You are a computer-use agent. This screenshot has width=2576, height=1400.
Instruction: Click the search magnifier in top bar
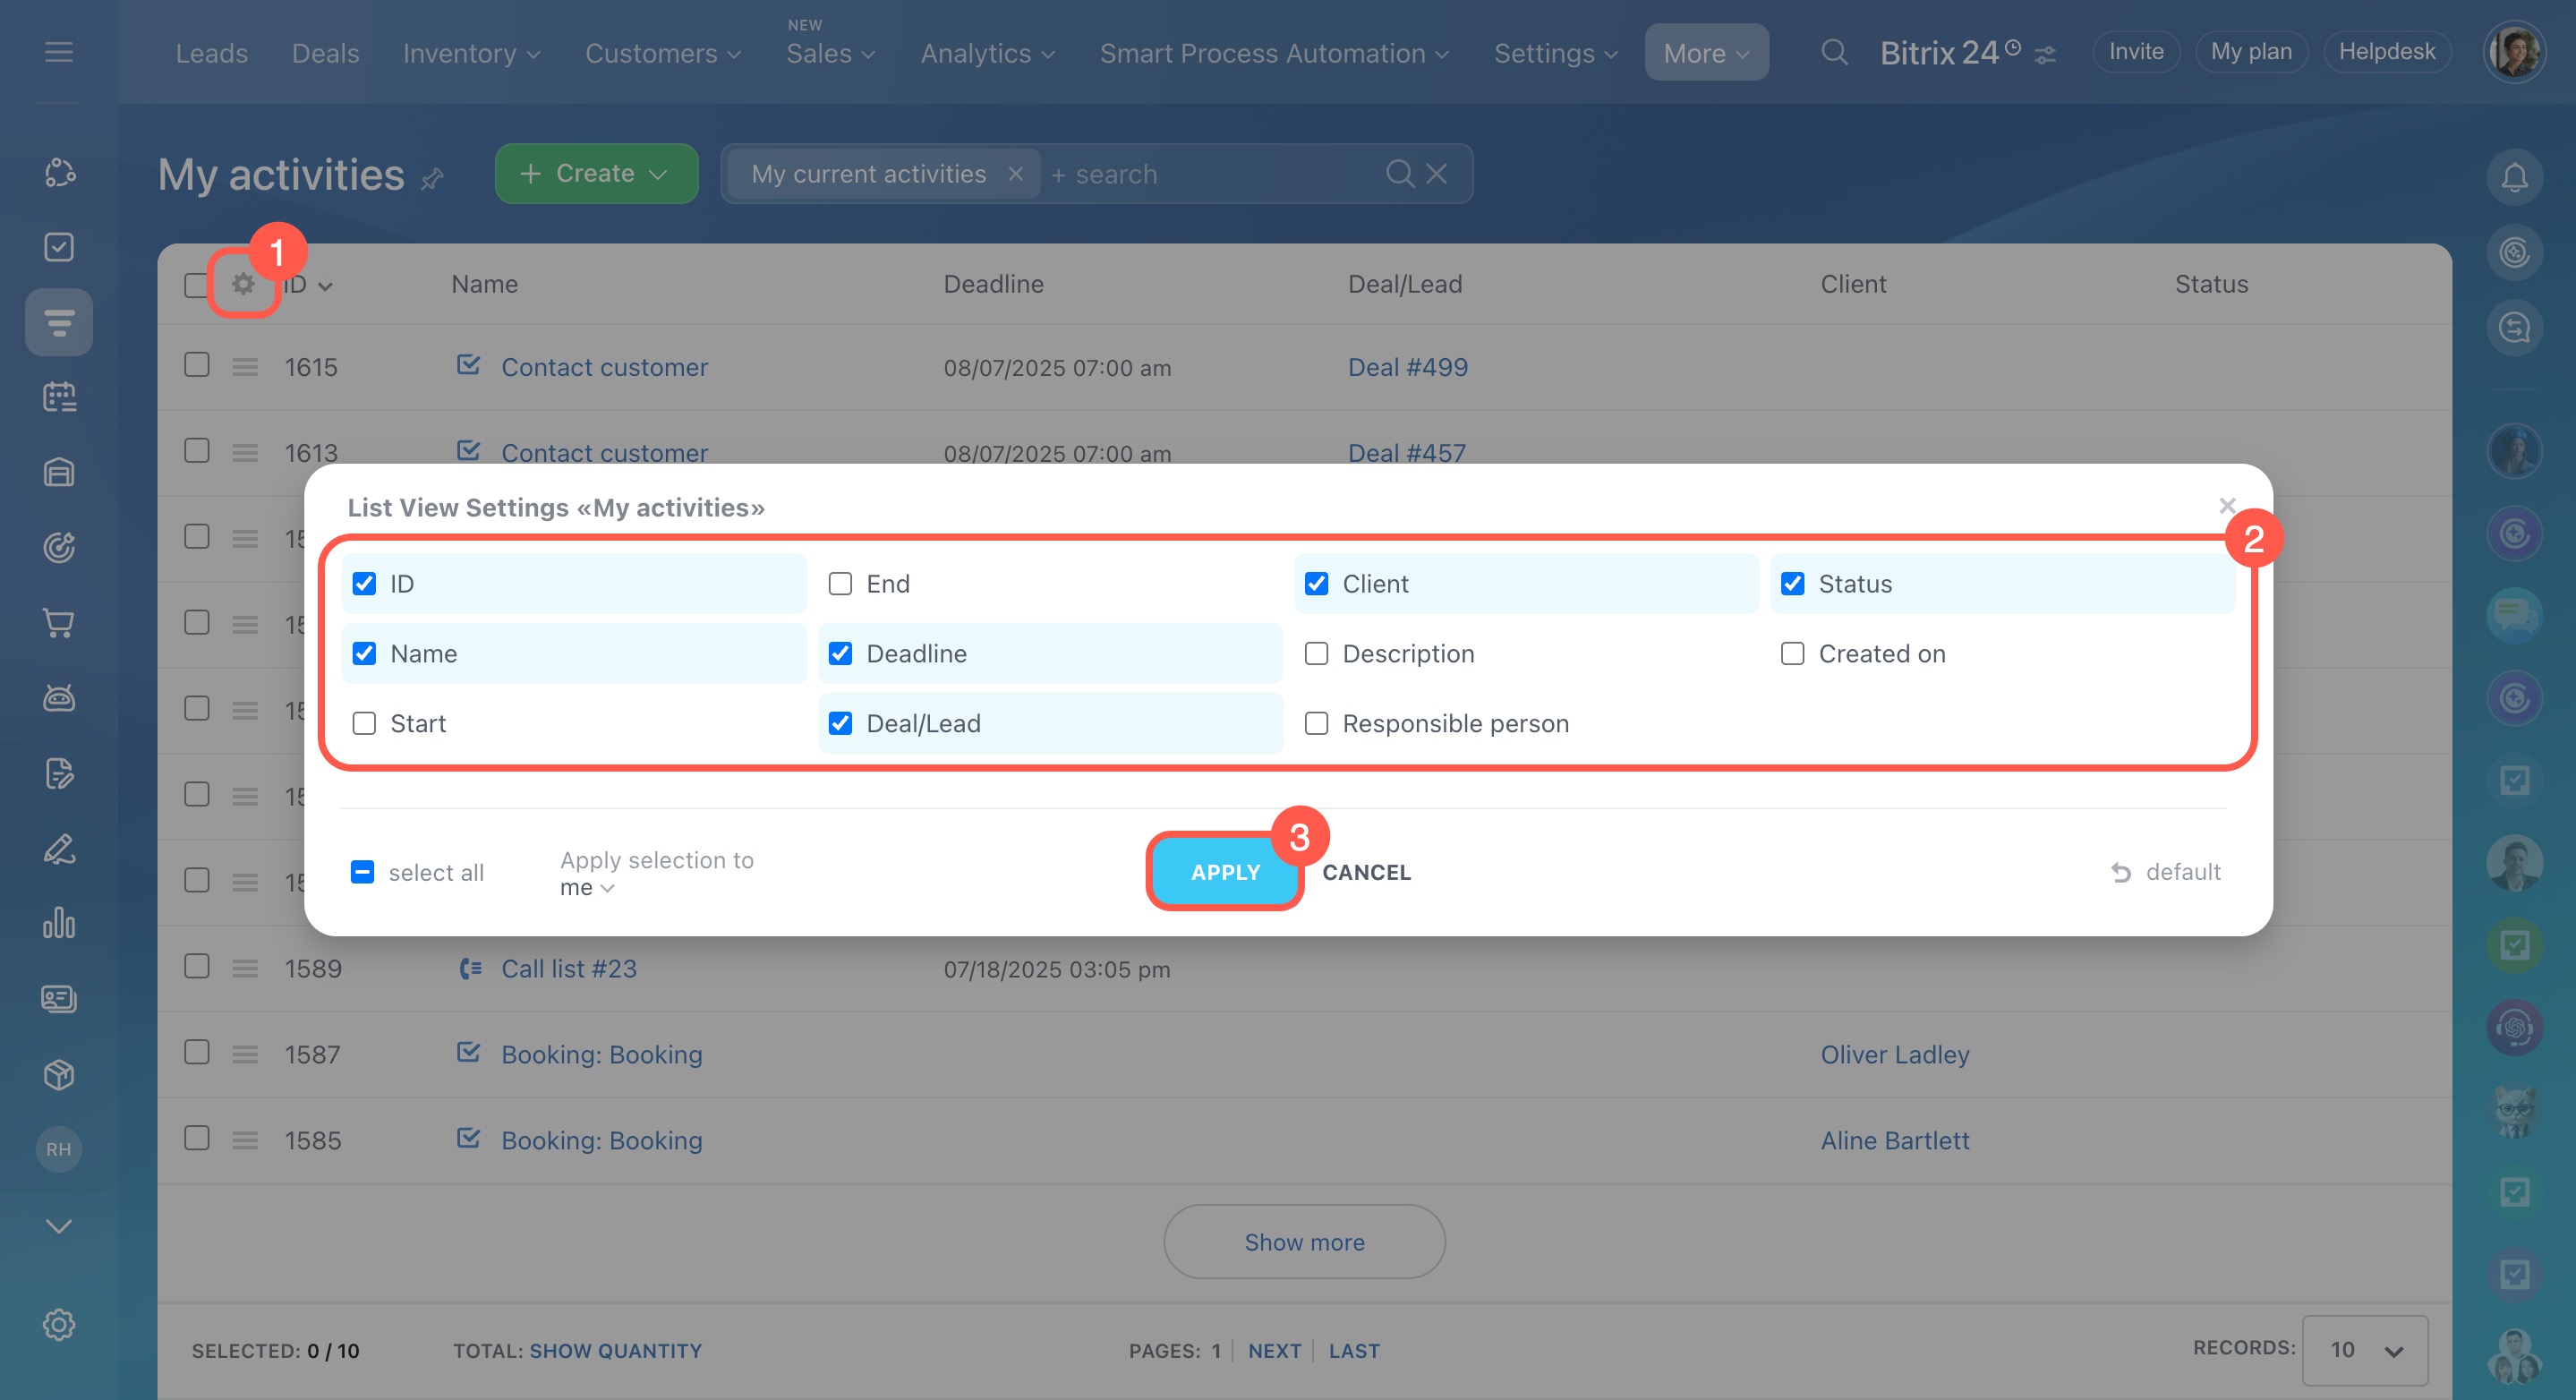coord(1833,52)
